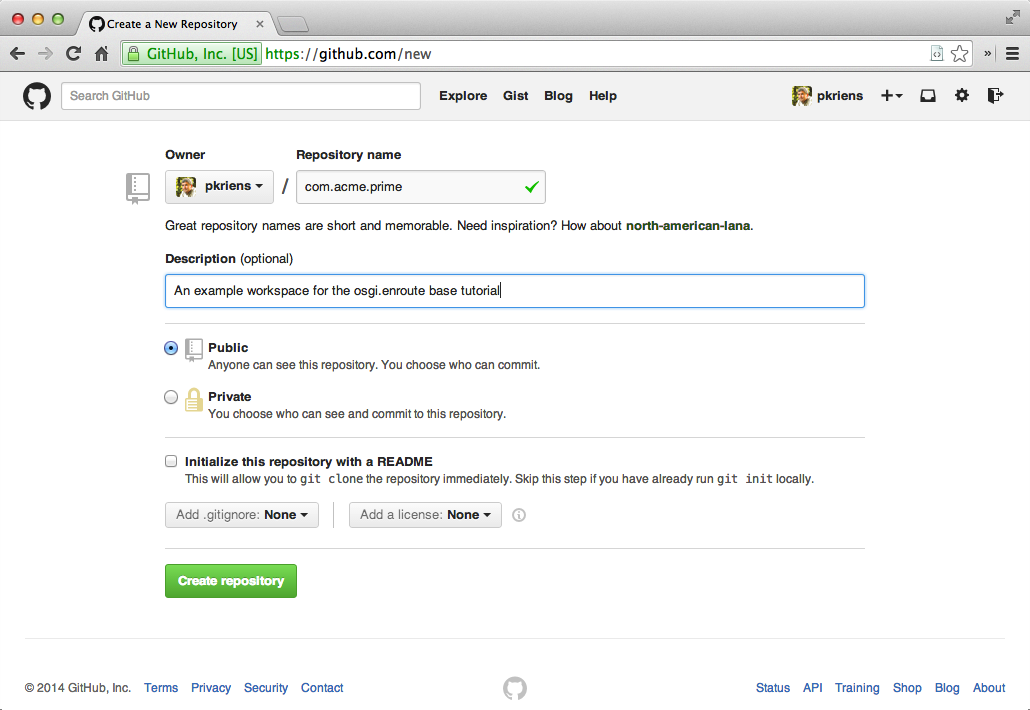The image size is (1030, 710).
Task: Show hidden extensions via the double chevron
Action: pos(987,54)
